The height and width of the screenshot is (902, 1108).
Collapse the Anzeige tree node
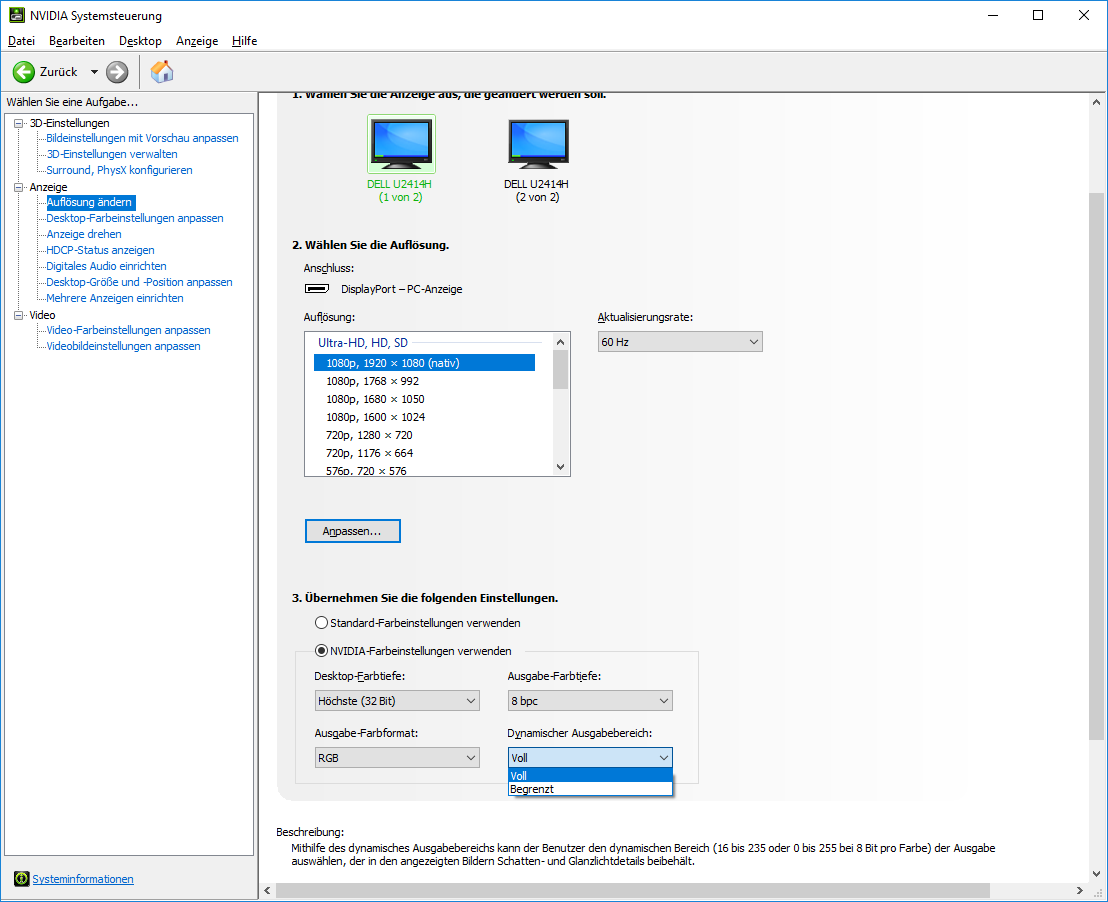click(18, 187)
